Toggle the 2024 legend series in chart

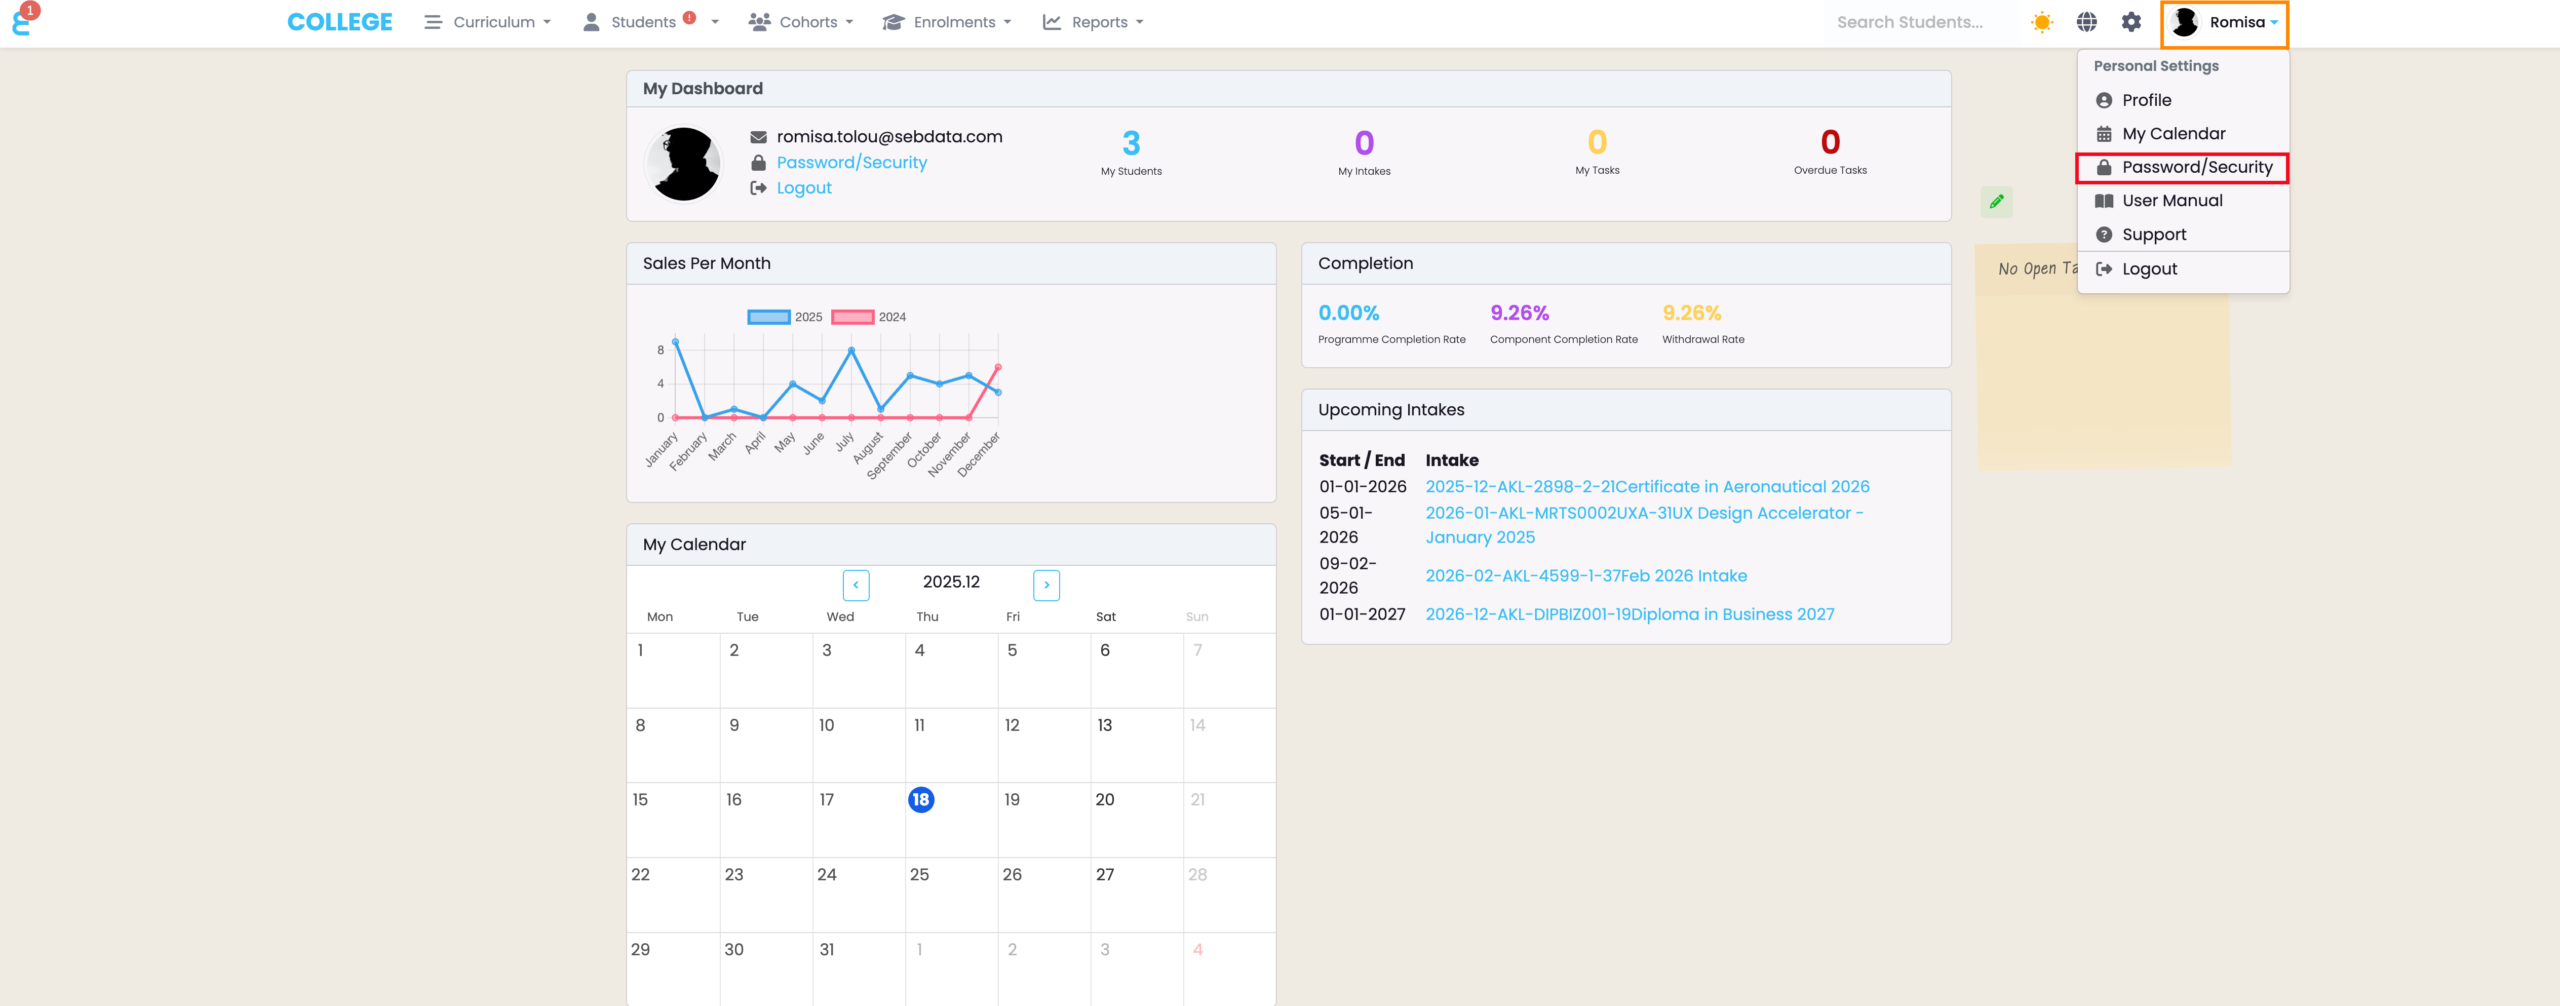(869, 317)
